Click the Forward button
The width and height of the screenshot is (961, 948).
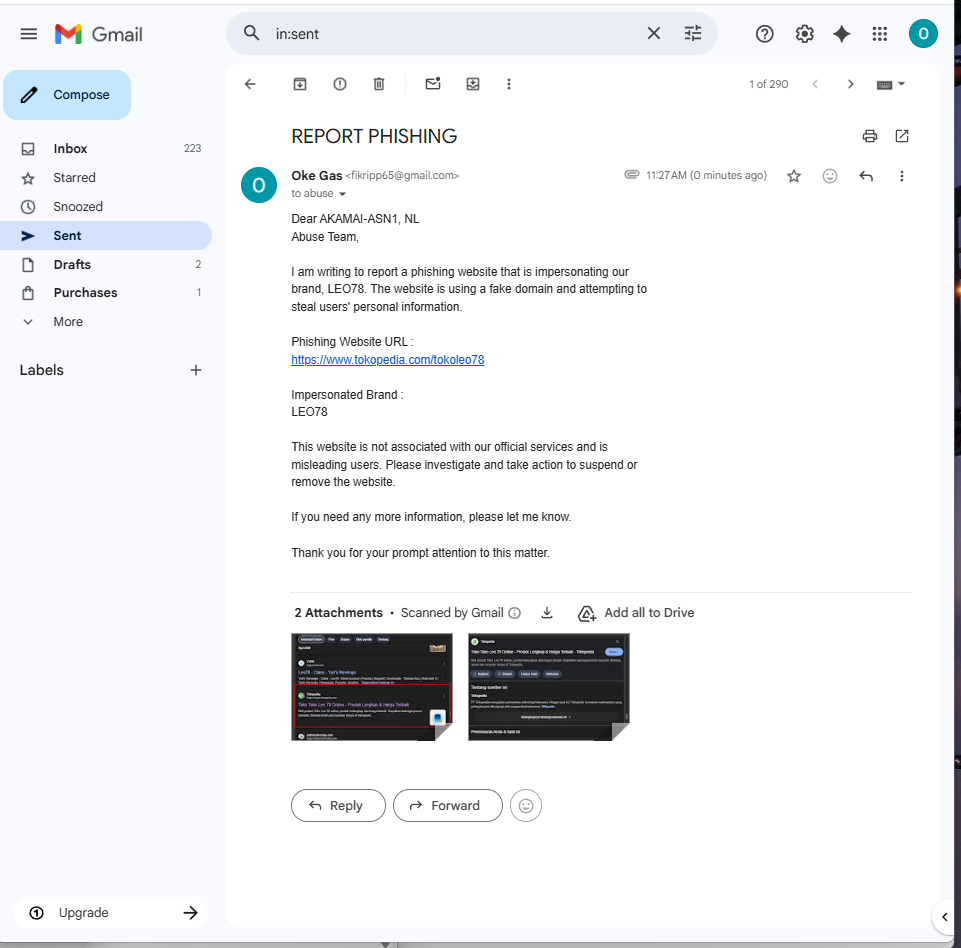click(x=447, y=805)
